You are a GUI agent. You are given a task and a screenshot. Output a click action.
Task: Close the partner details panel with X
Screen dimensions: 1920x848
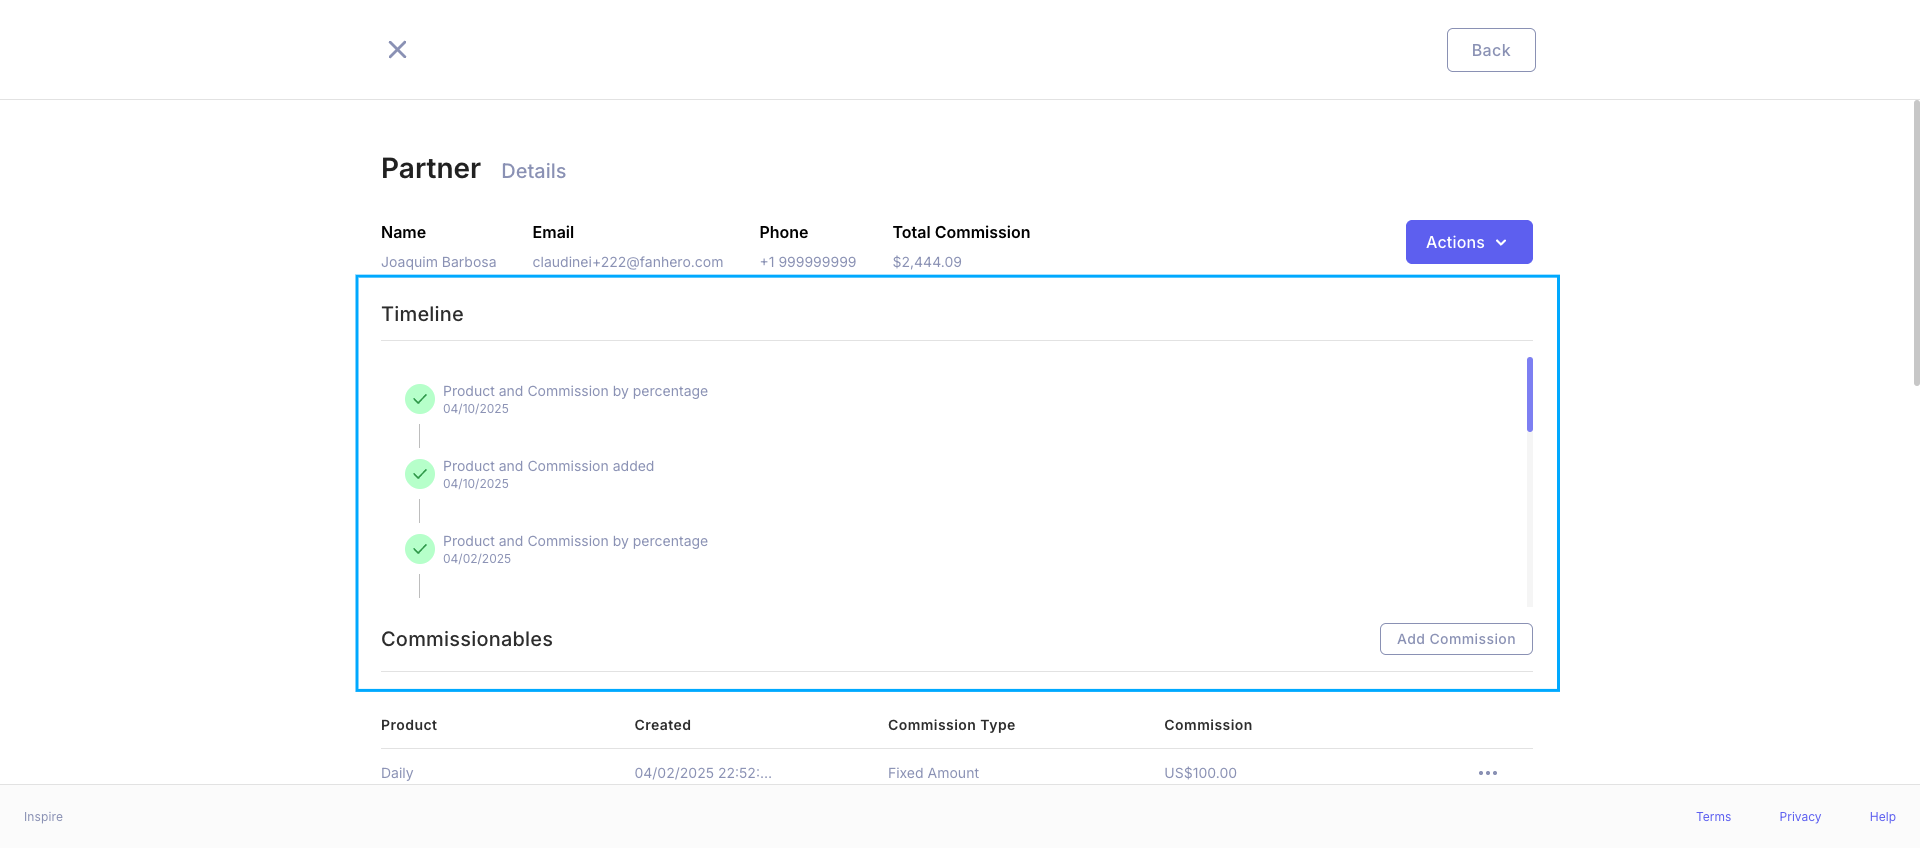coord(397,49)
